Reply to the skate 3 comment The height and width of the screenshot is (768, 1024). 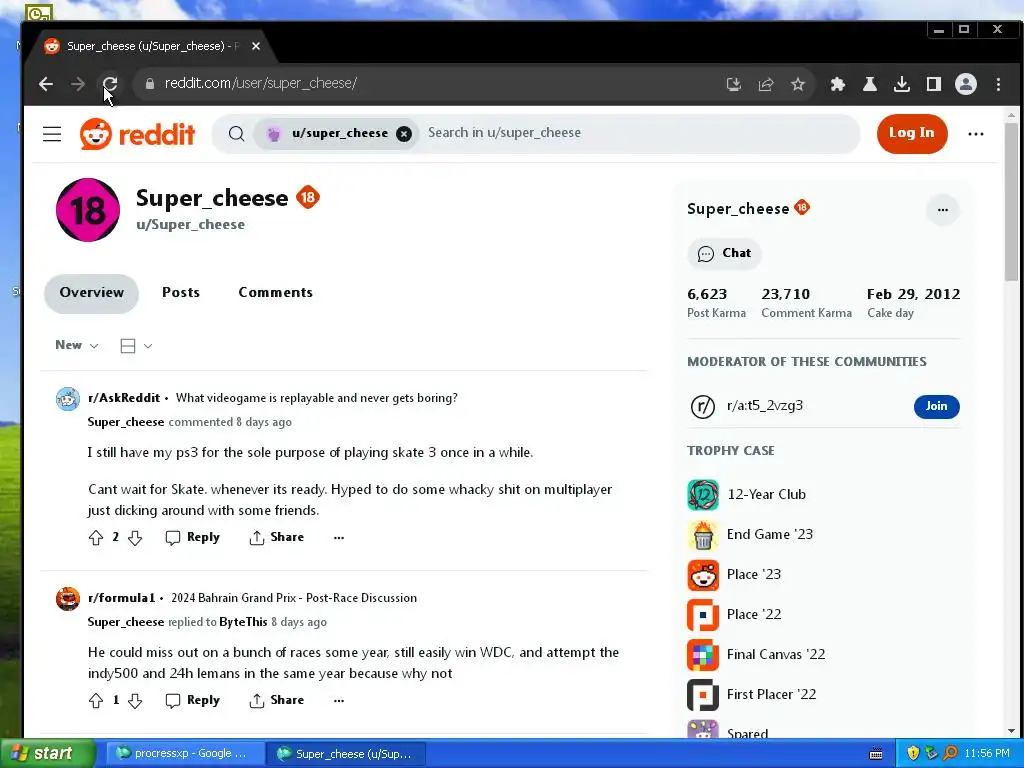point(193,537)
